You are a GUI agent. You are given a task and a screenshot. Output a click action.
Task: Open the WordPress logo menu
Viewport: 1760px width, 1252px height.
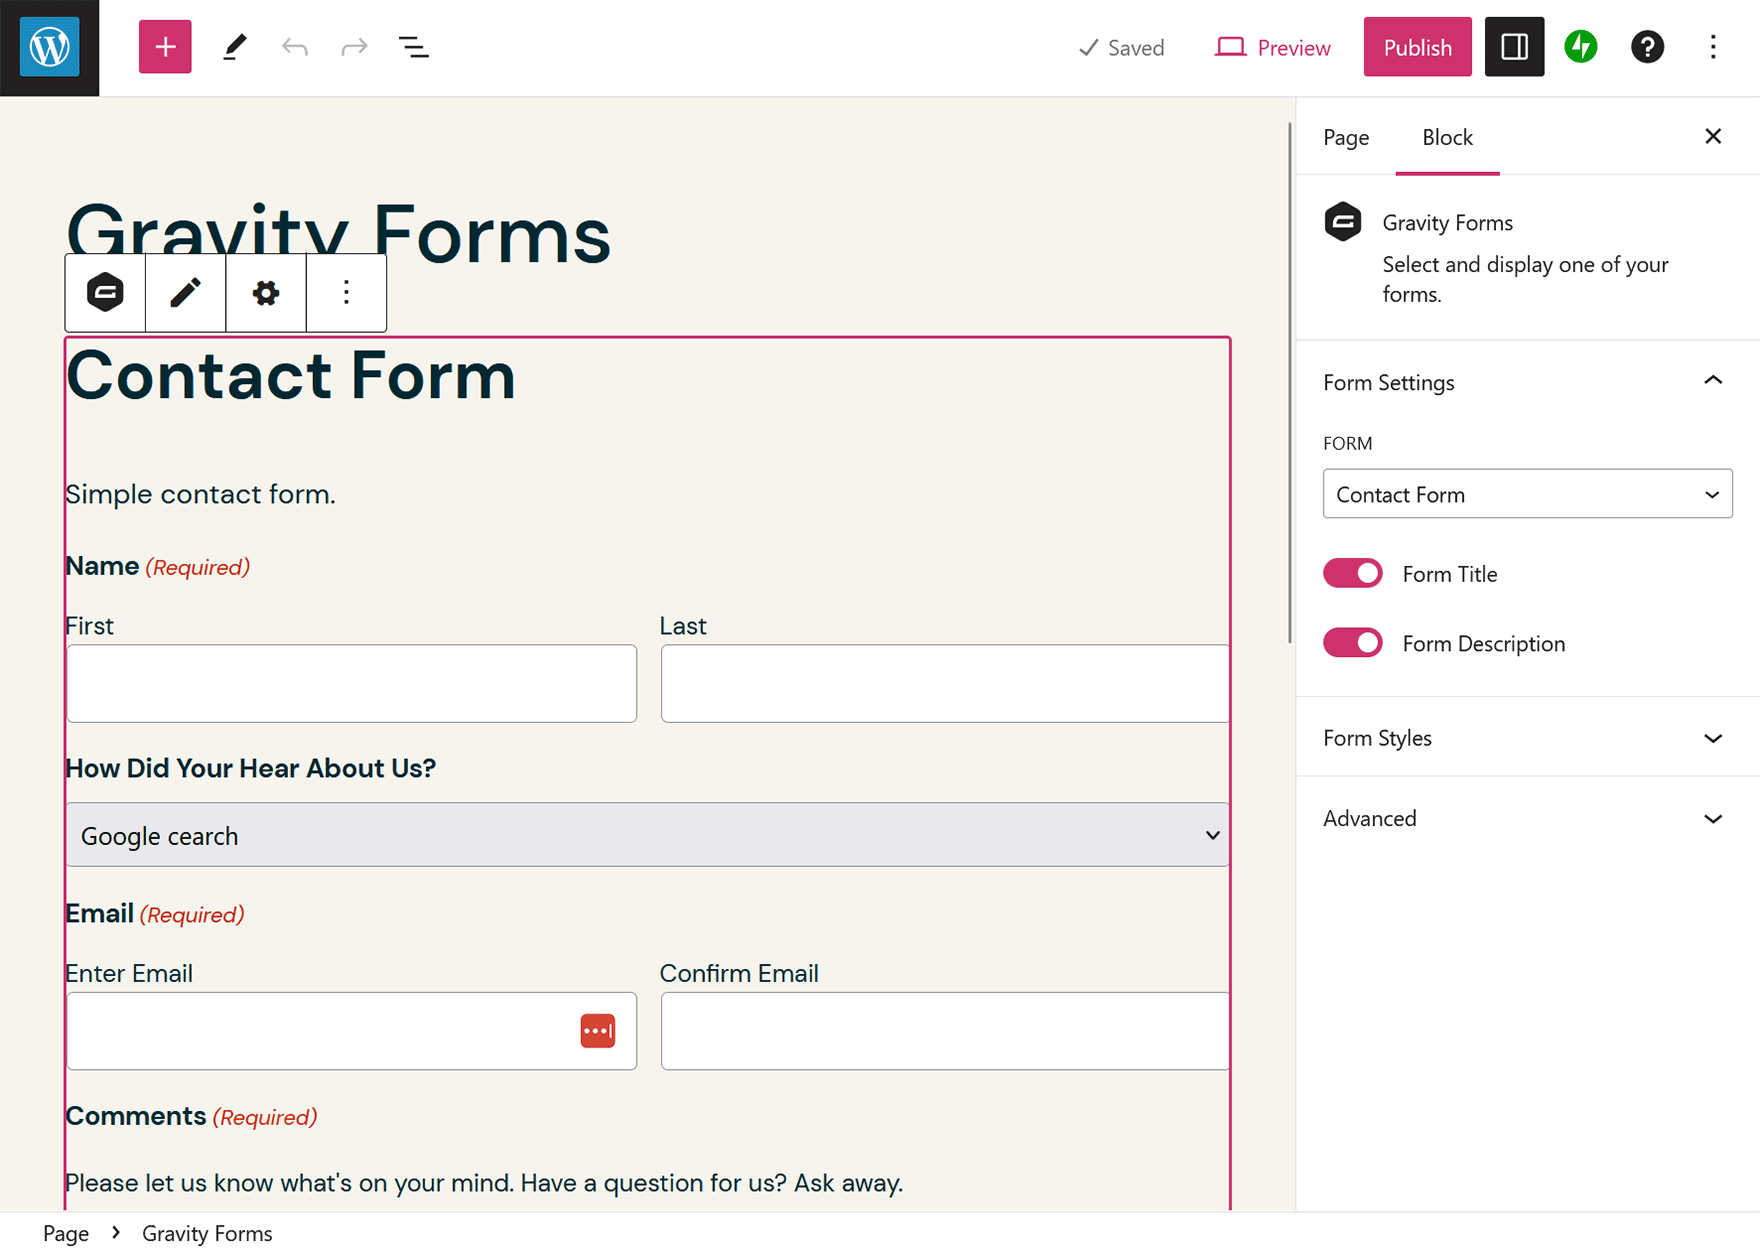49,47
